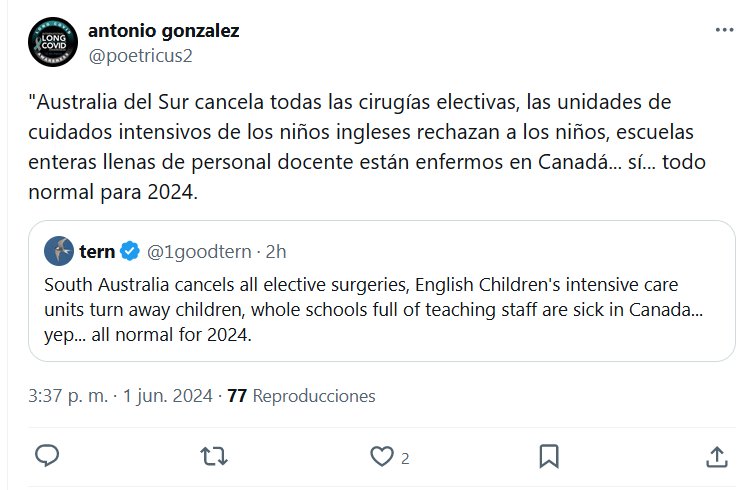Screen dimensions: 744x490
Task: Click the 2h timestamp on quoted tweet
Action: [x=276, y=249]
